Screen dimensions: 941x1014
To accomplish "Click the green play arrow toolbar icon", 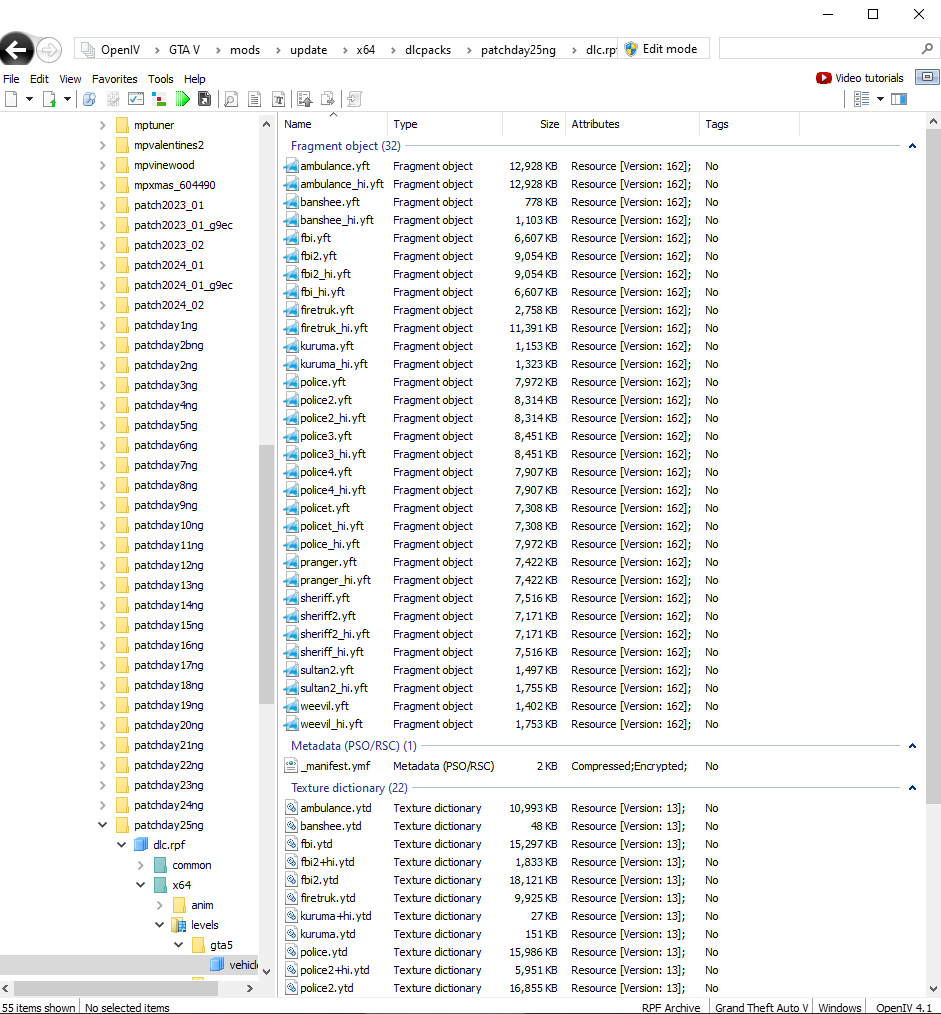I will click(182, 99).
